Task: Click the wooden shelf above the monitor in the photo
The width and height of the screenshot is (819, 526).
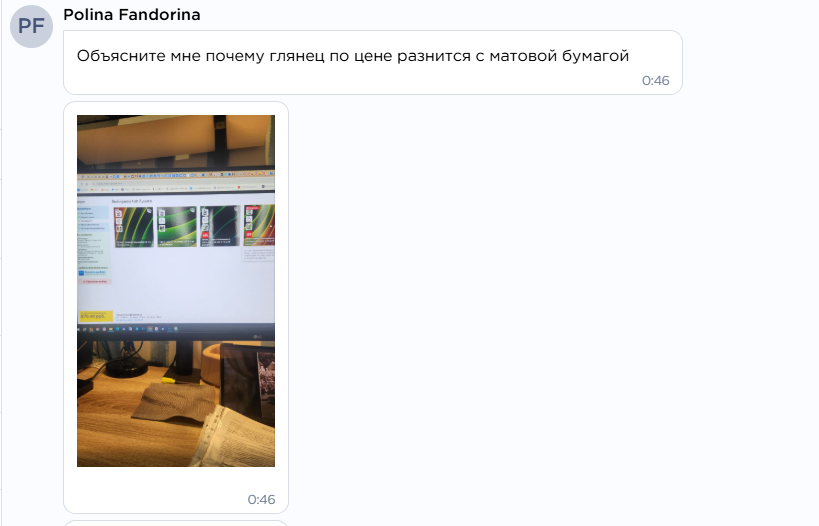Action: coord(176,139)
